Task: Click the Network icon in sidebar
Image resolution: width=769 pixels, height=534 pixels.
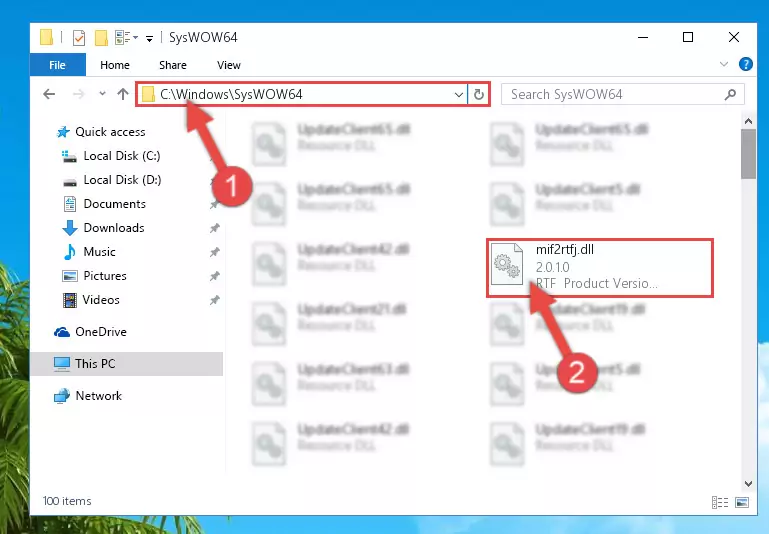Action: coord(62,396)
